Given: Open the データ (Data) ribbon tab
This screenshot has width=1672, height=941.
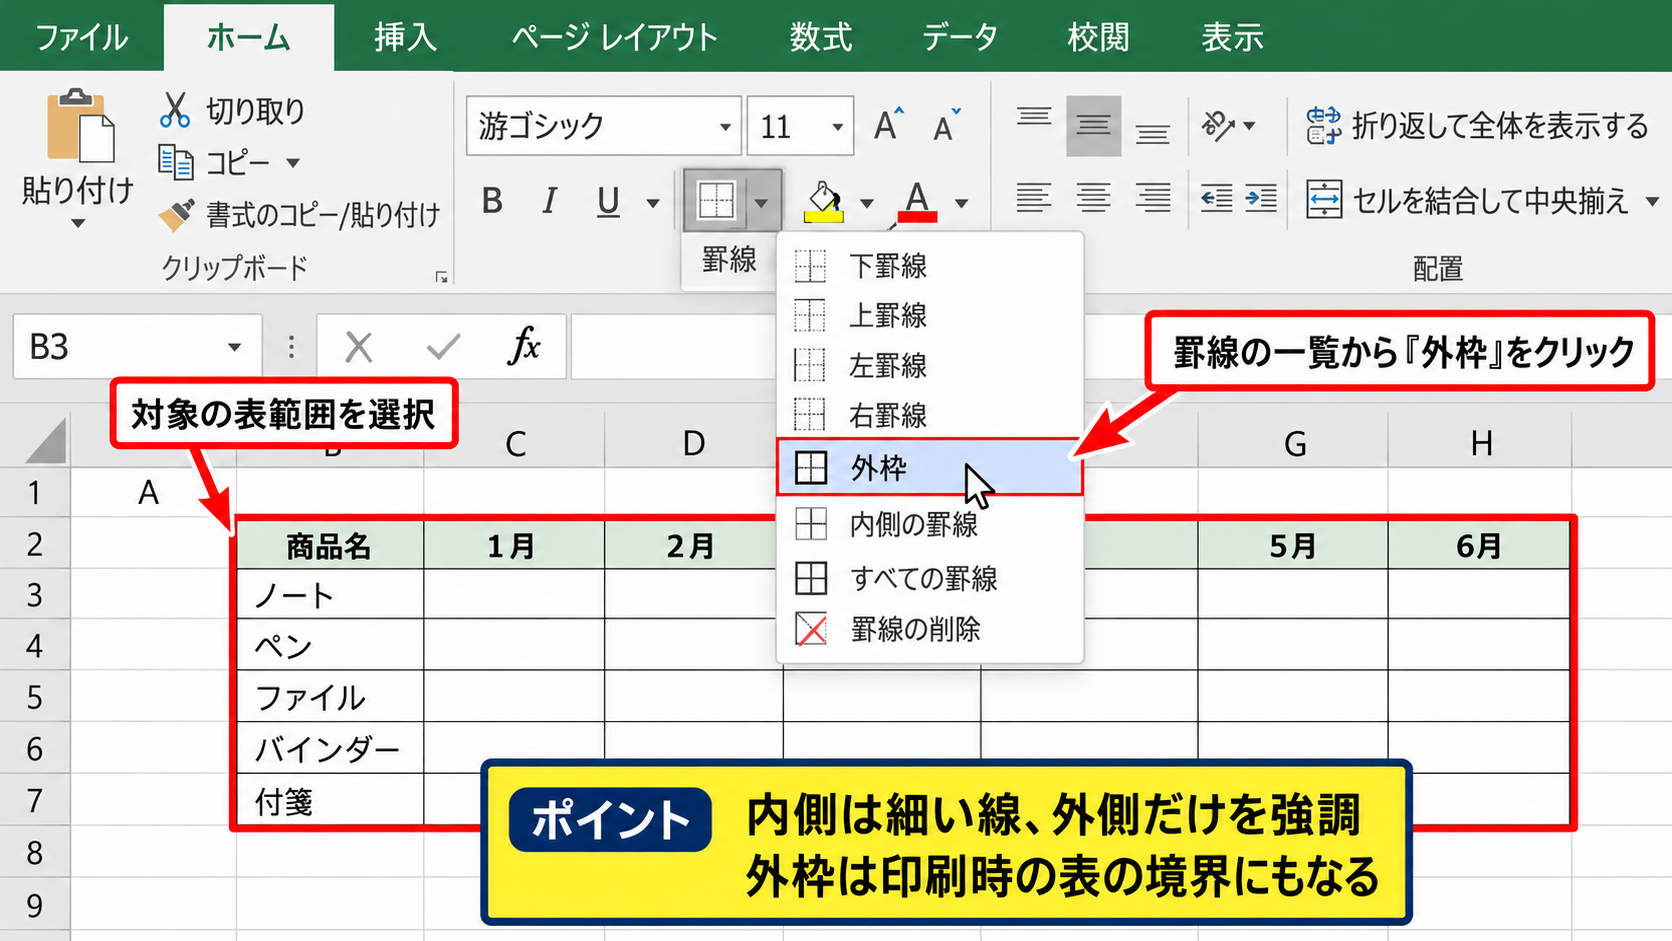Looking at the screenshot, I should point(960,37).
